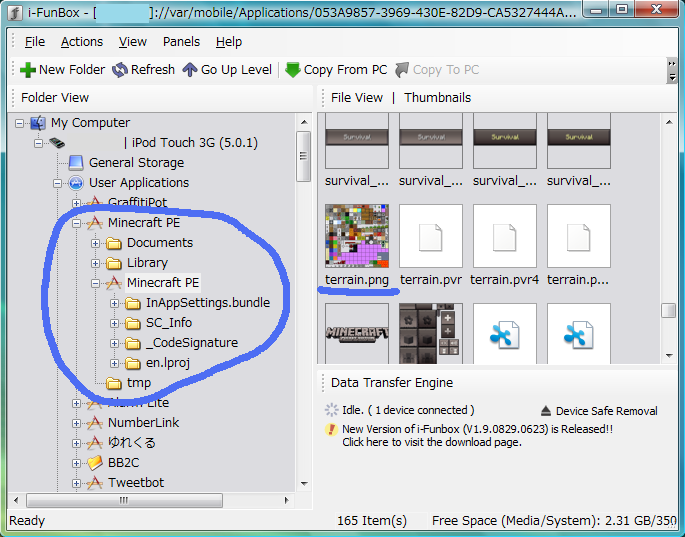The width and height of the screenshot is (685, 537).
Task: Select the Minecraft logo image thumbnail
Action: click(357, 334)
